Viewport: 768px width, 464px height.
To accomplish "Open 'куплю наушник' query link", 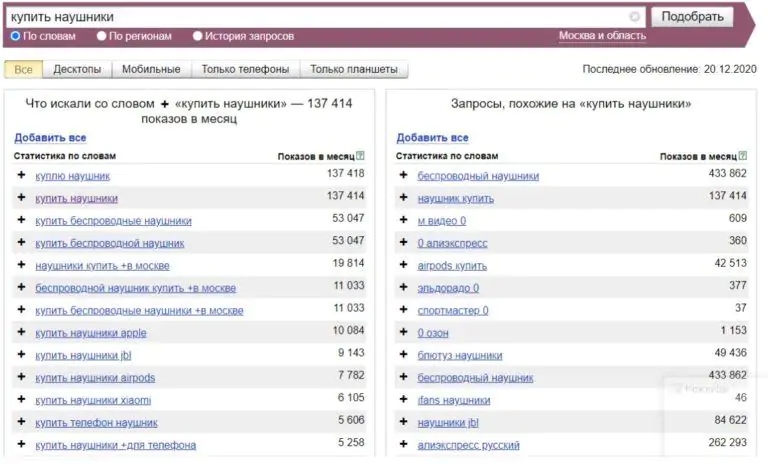I will (x=72, y=176).
